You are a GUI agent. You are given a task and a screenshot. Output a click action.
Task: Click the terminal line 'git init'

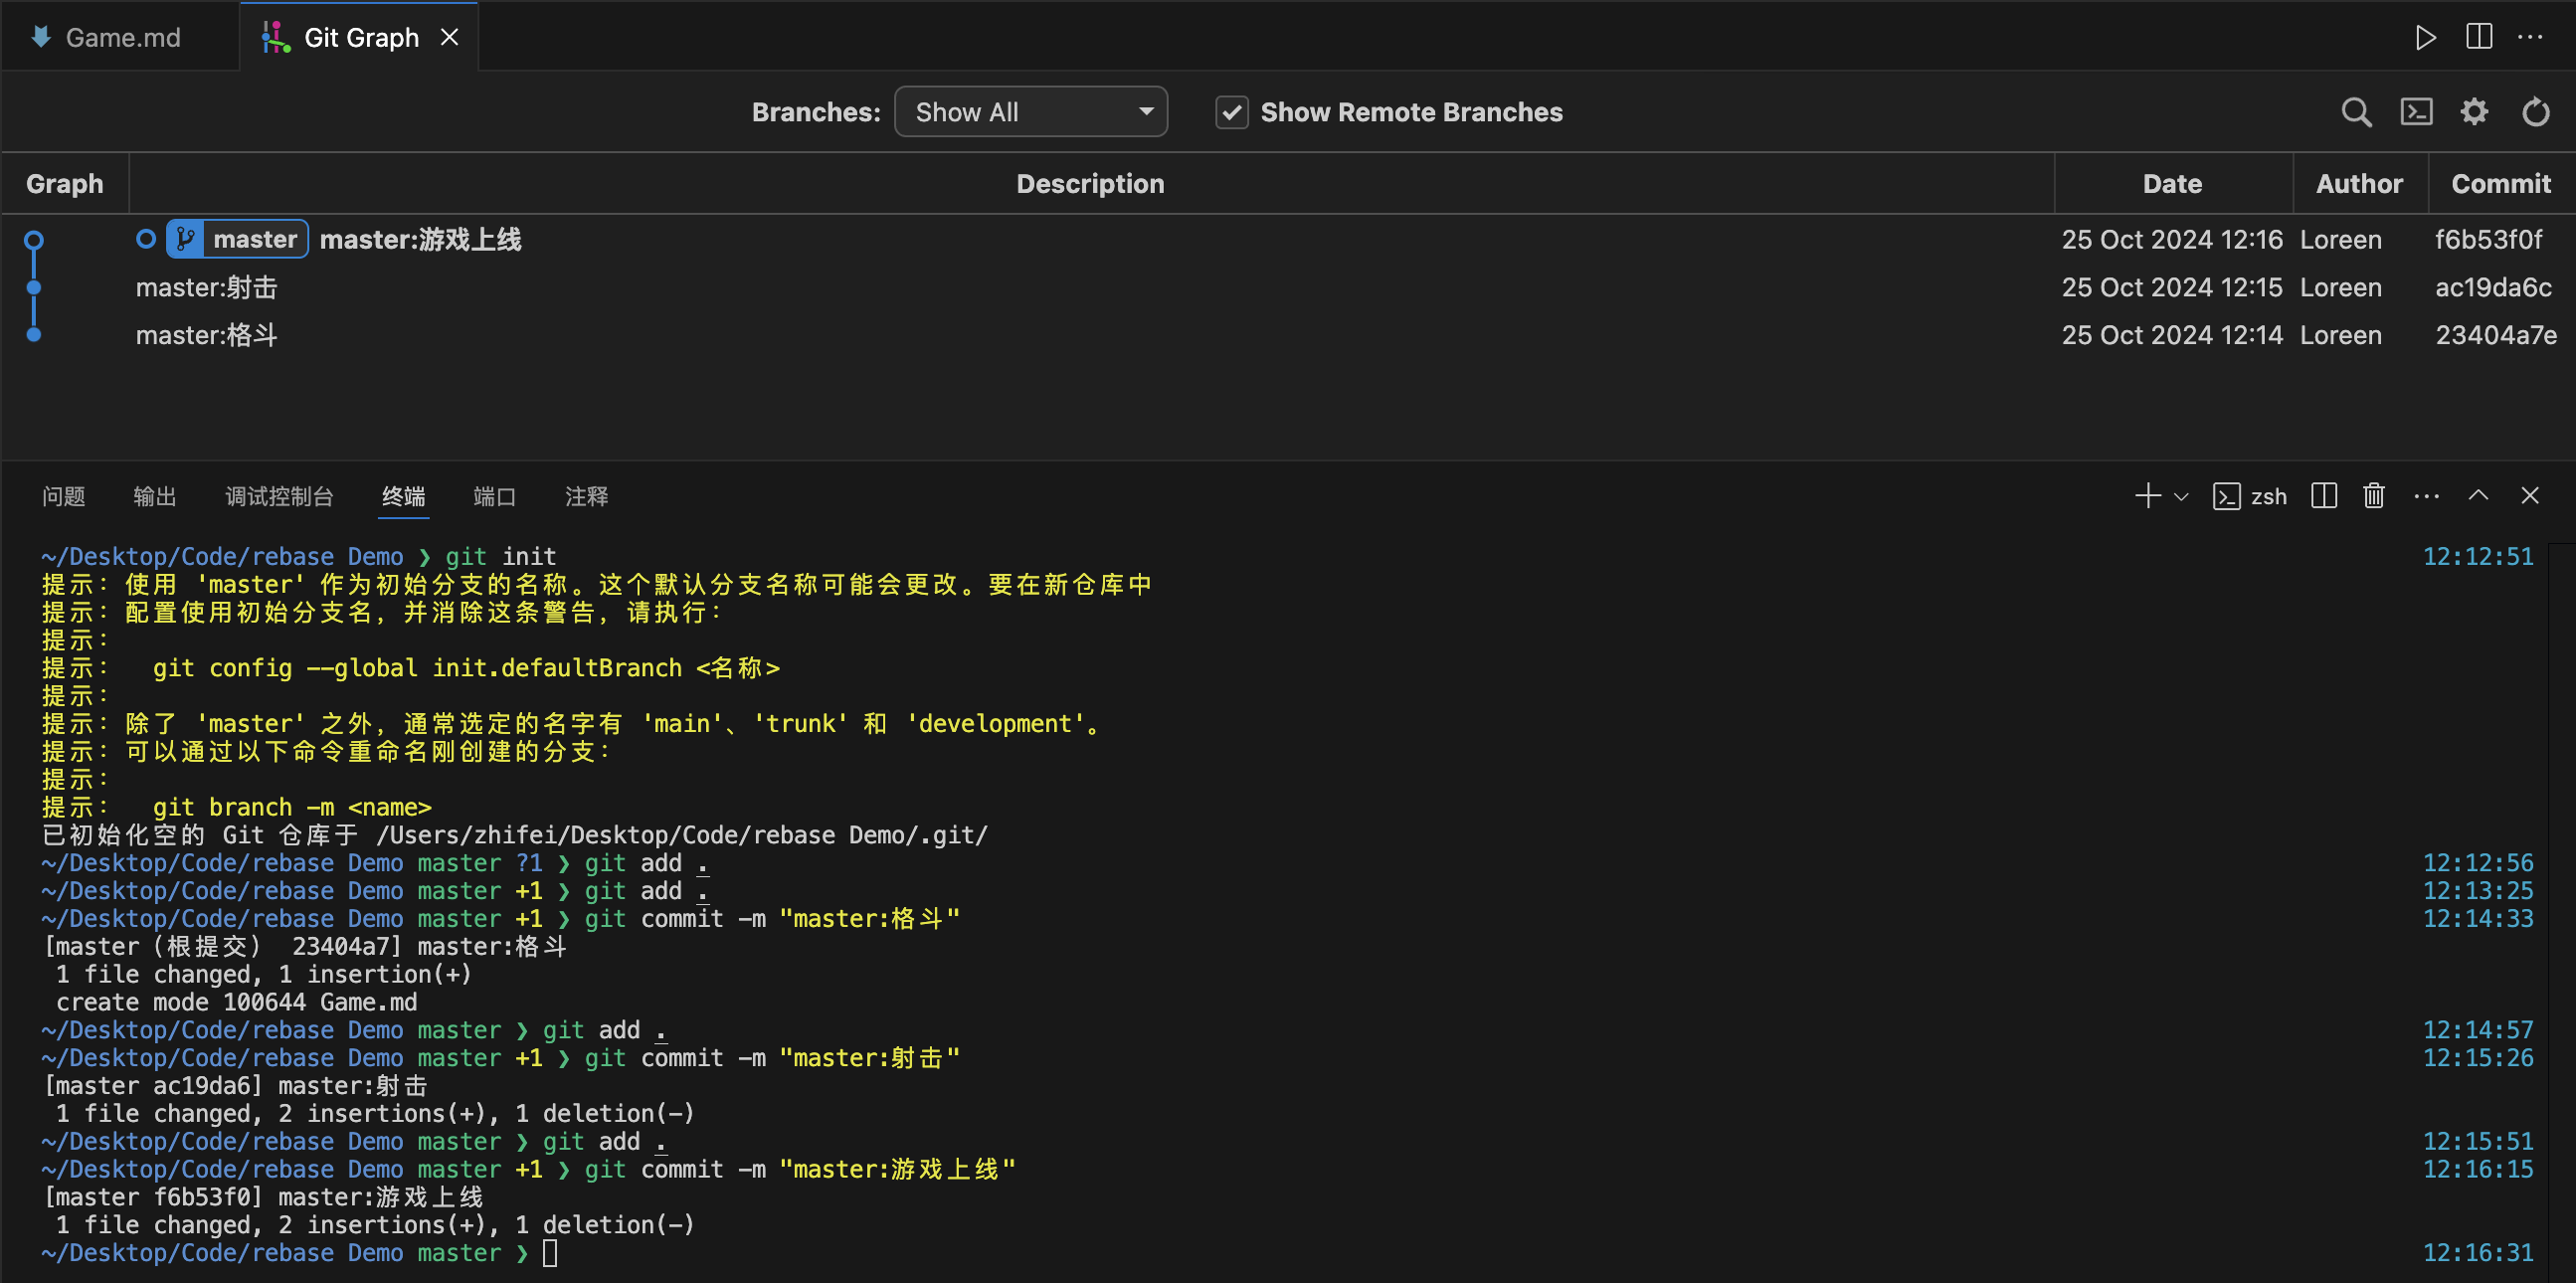500,556
